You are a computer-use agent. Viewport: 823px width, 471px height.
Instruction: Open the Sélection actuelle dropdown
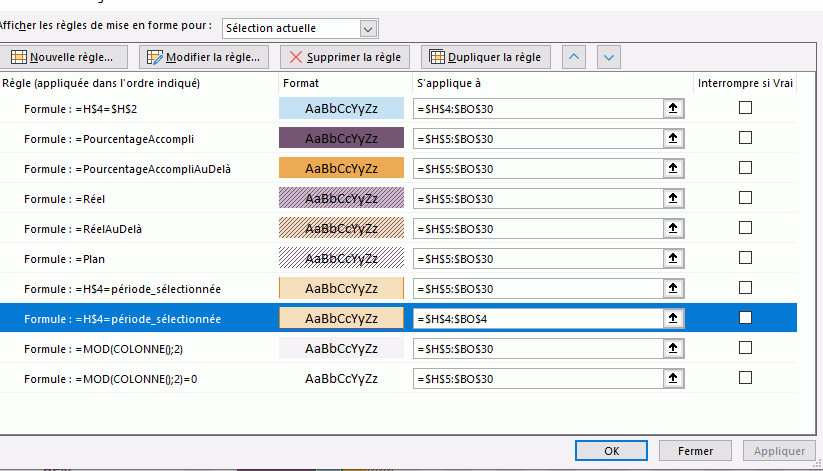[x=368, y=29]
